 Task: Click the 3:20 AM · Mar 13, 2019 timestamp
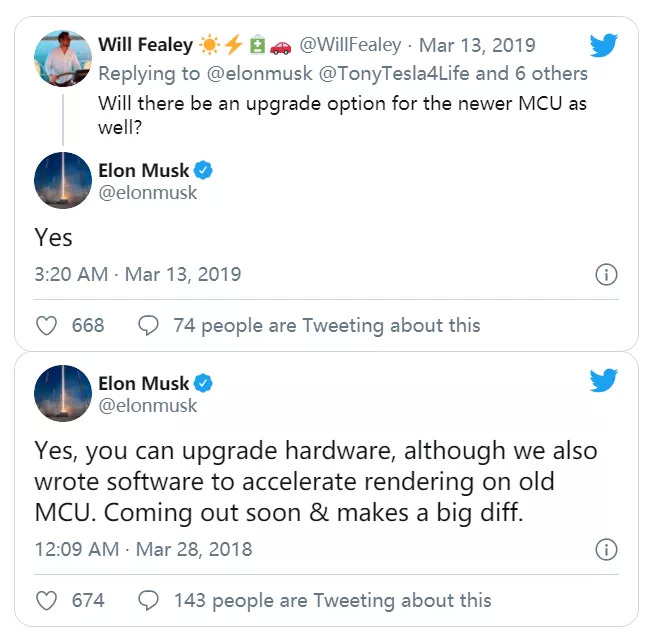tap(138, 274)
